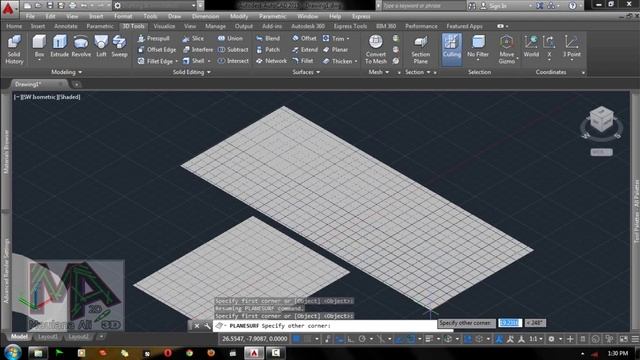Select the Box modeling tool

click(39, 47)
